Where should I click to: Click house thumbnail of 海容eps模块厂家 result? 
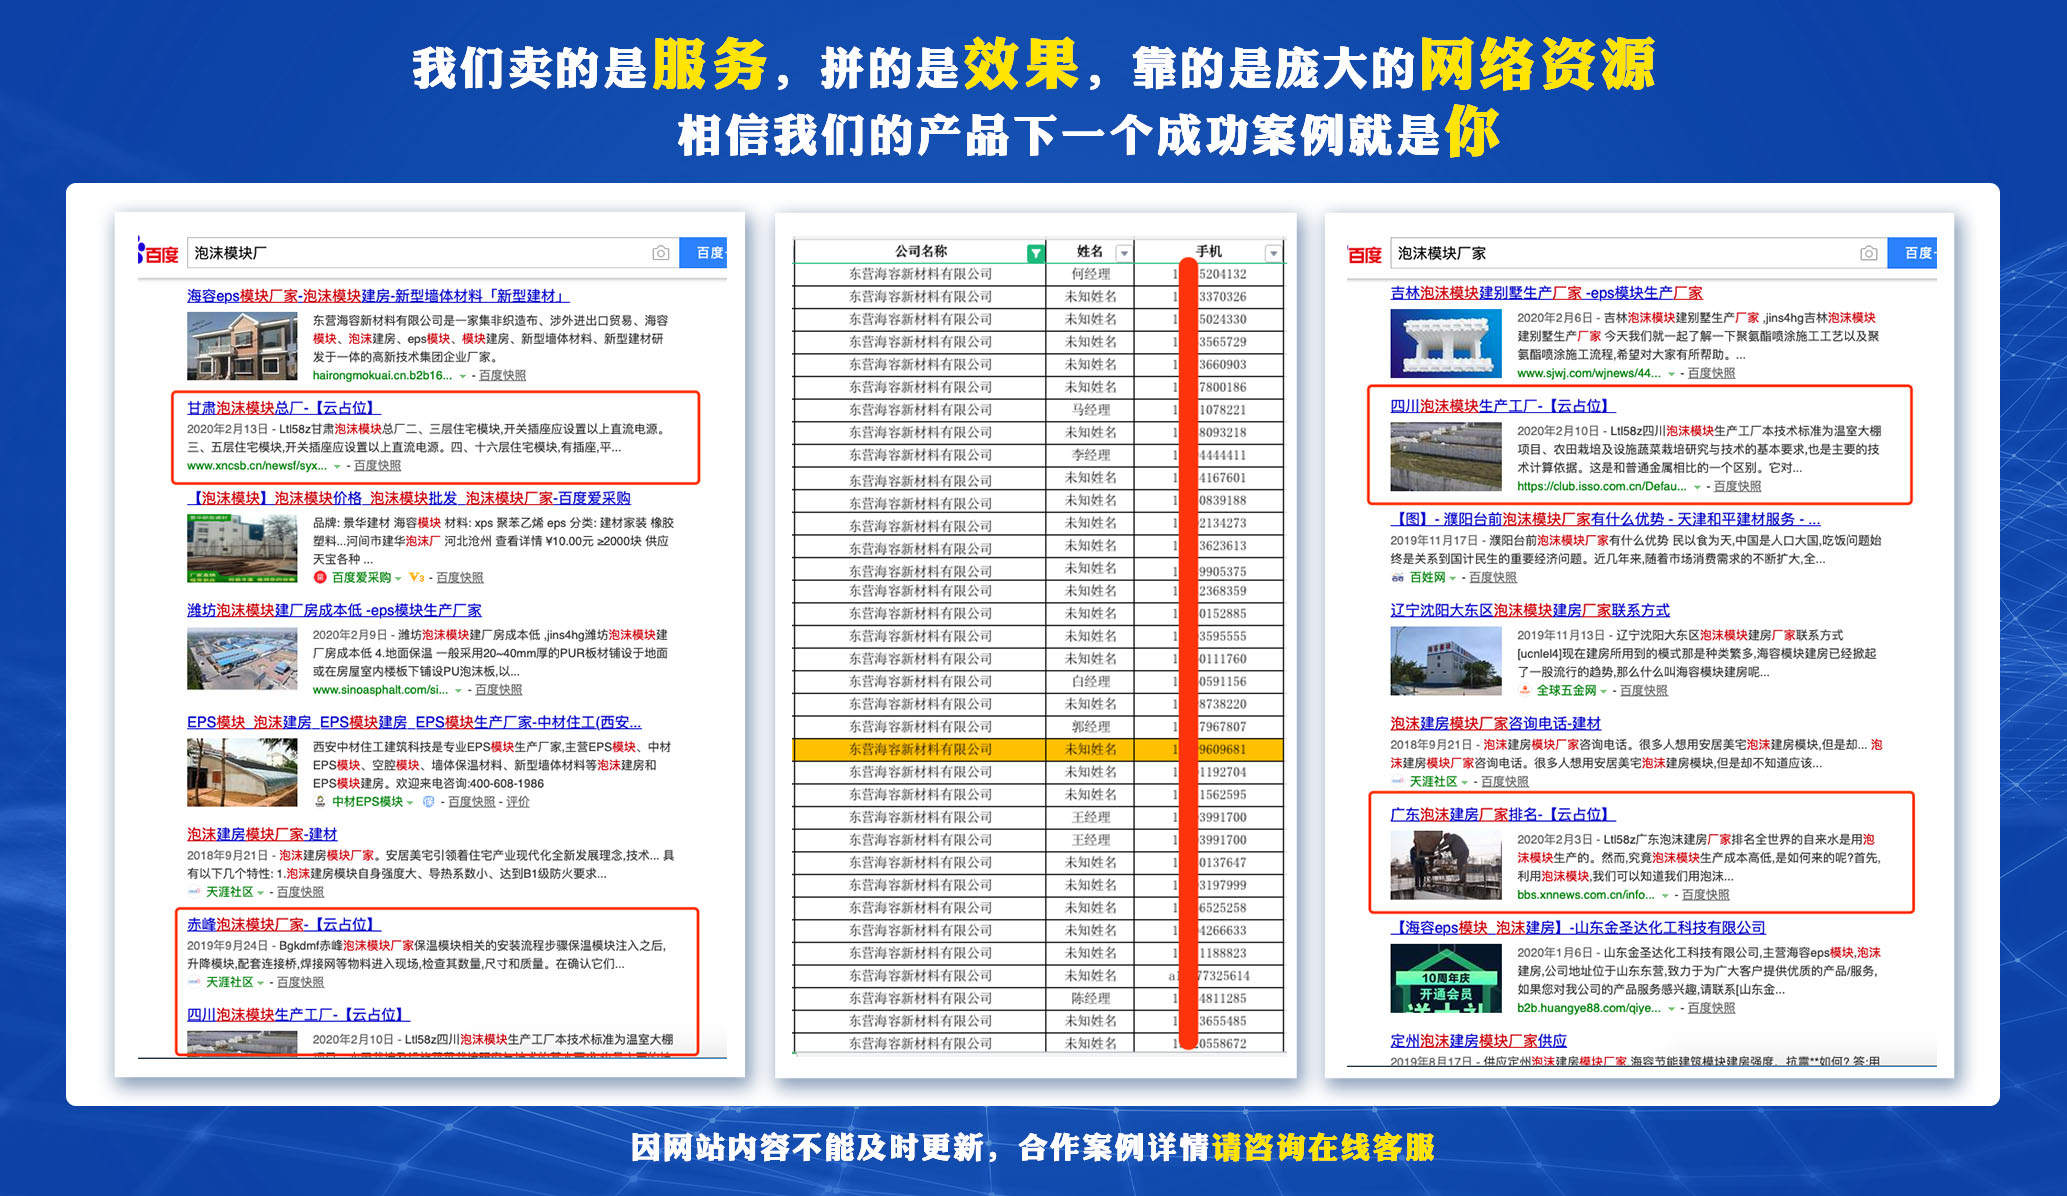point(242,346)
